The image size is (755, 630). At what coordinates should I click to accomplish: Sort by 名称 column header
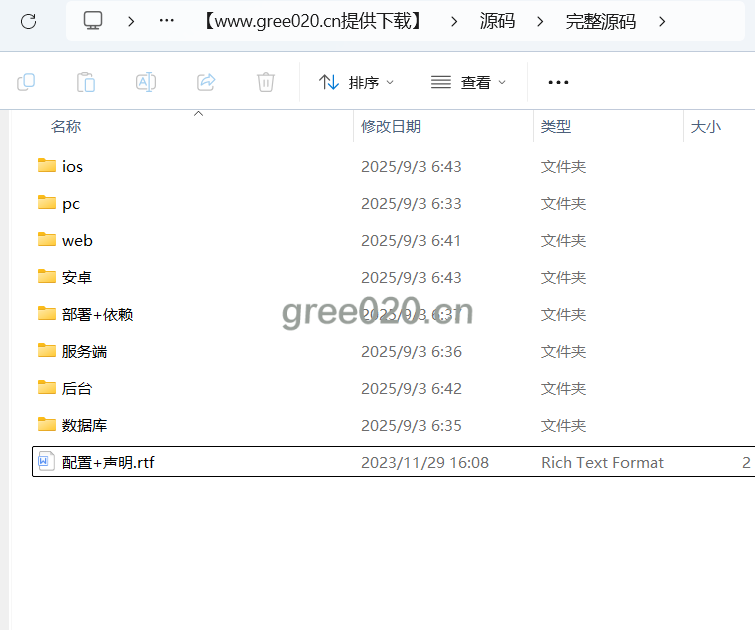tap(66, 127)
